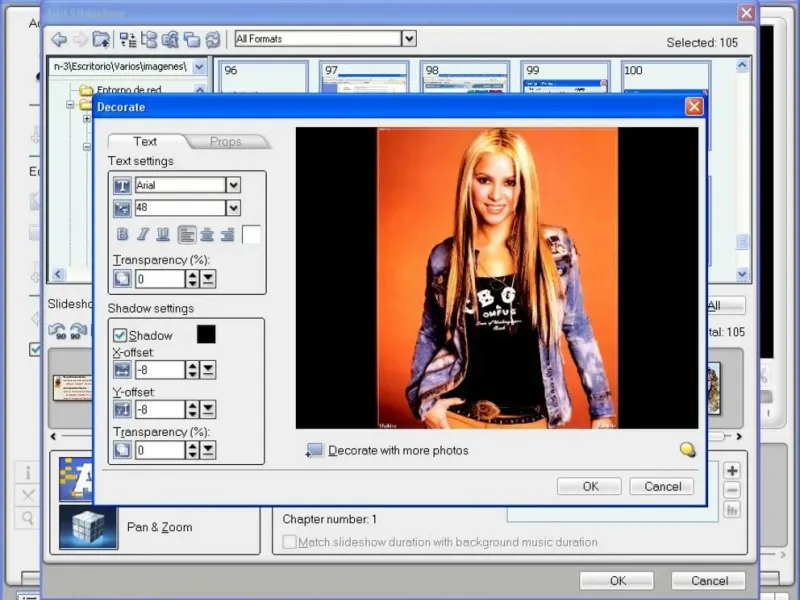Click the font size icon beside 48

coord(122,208)
